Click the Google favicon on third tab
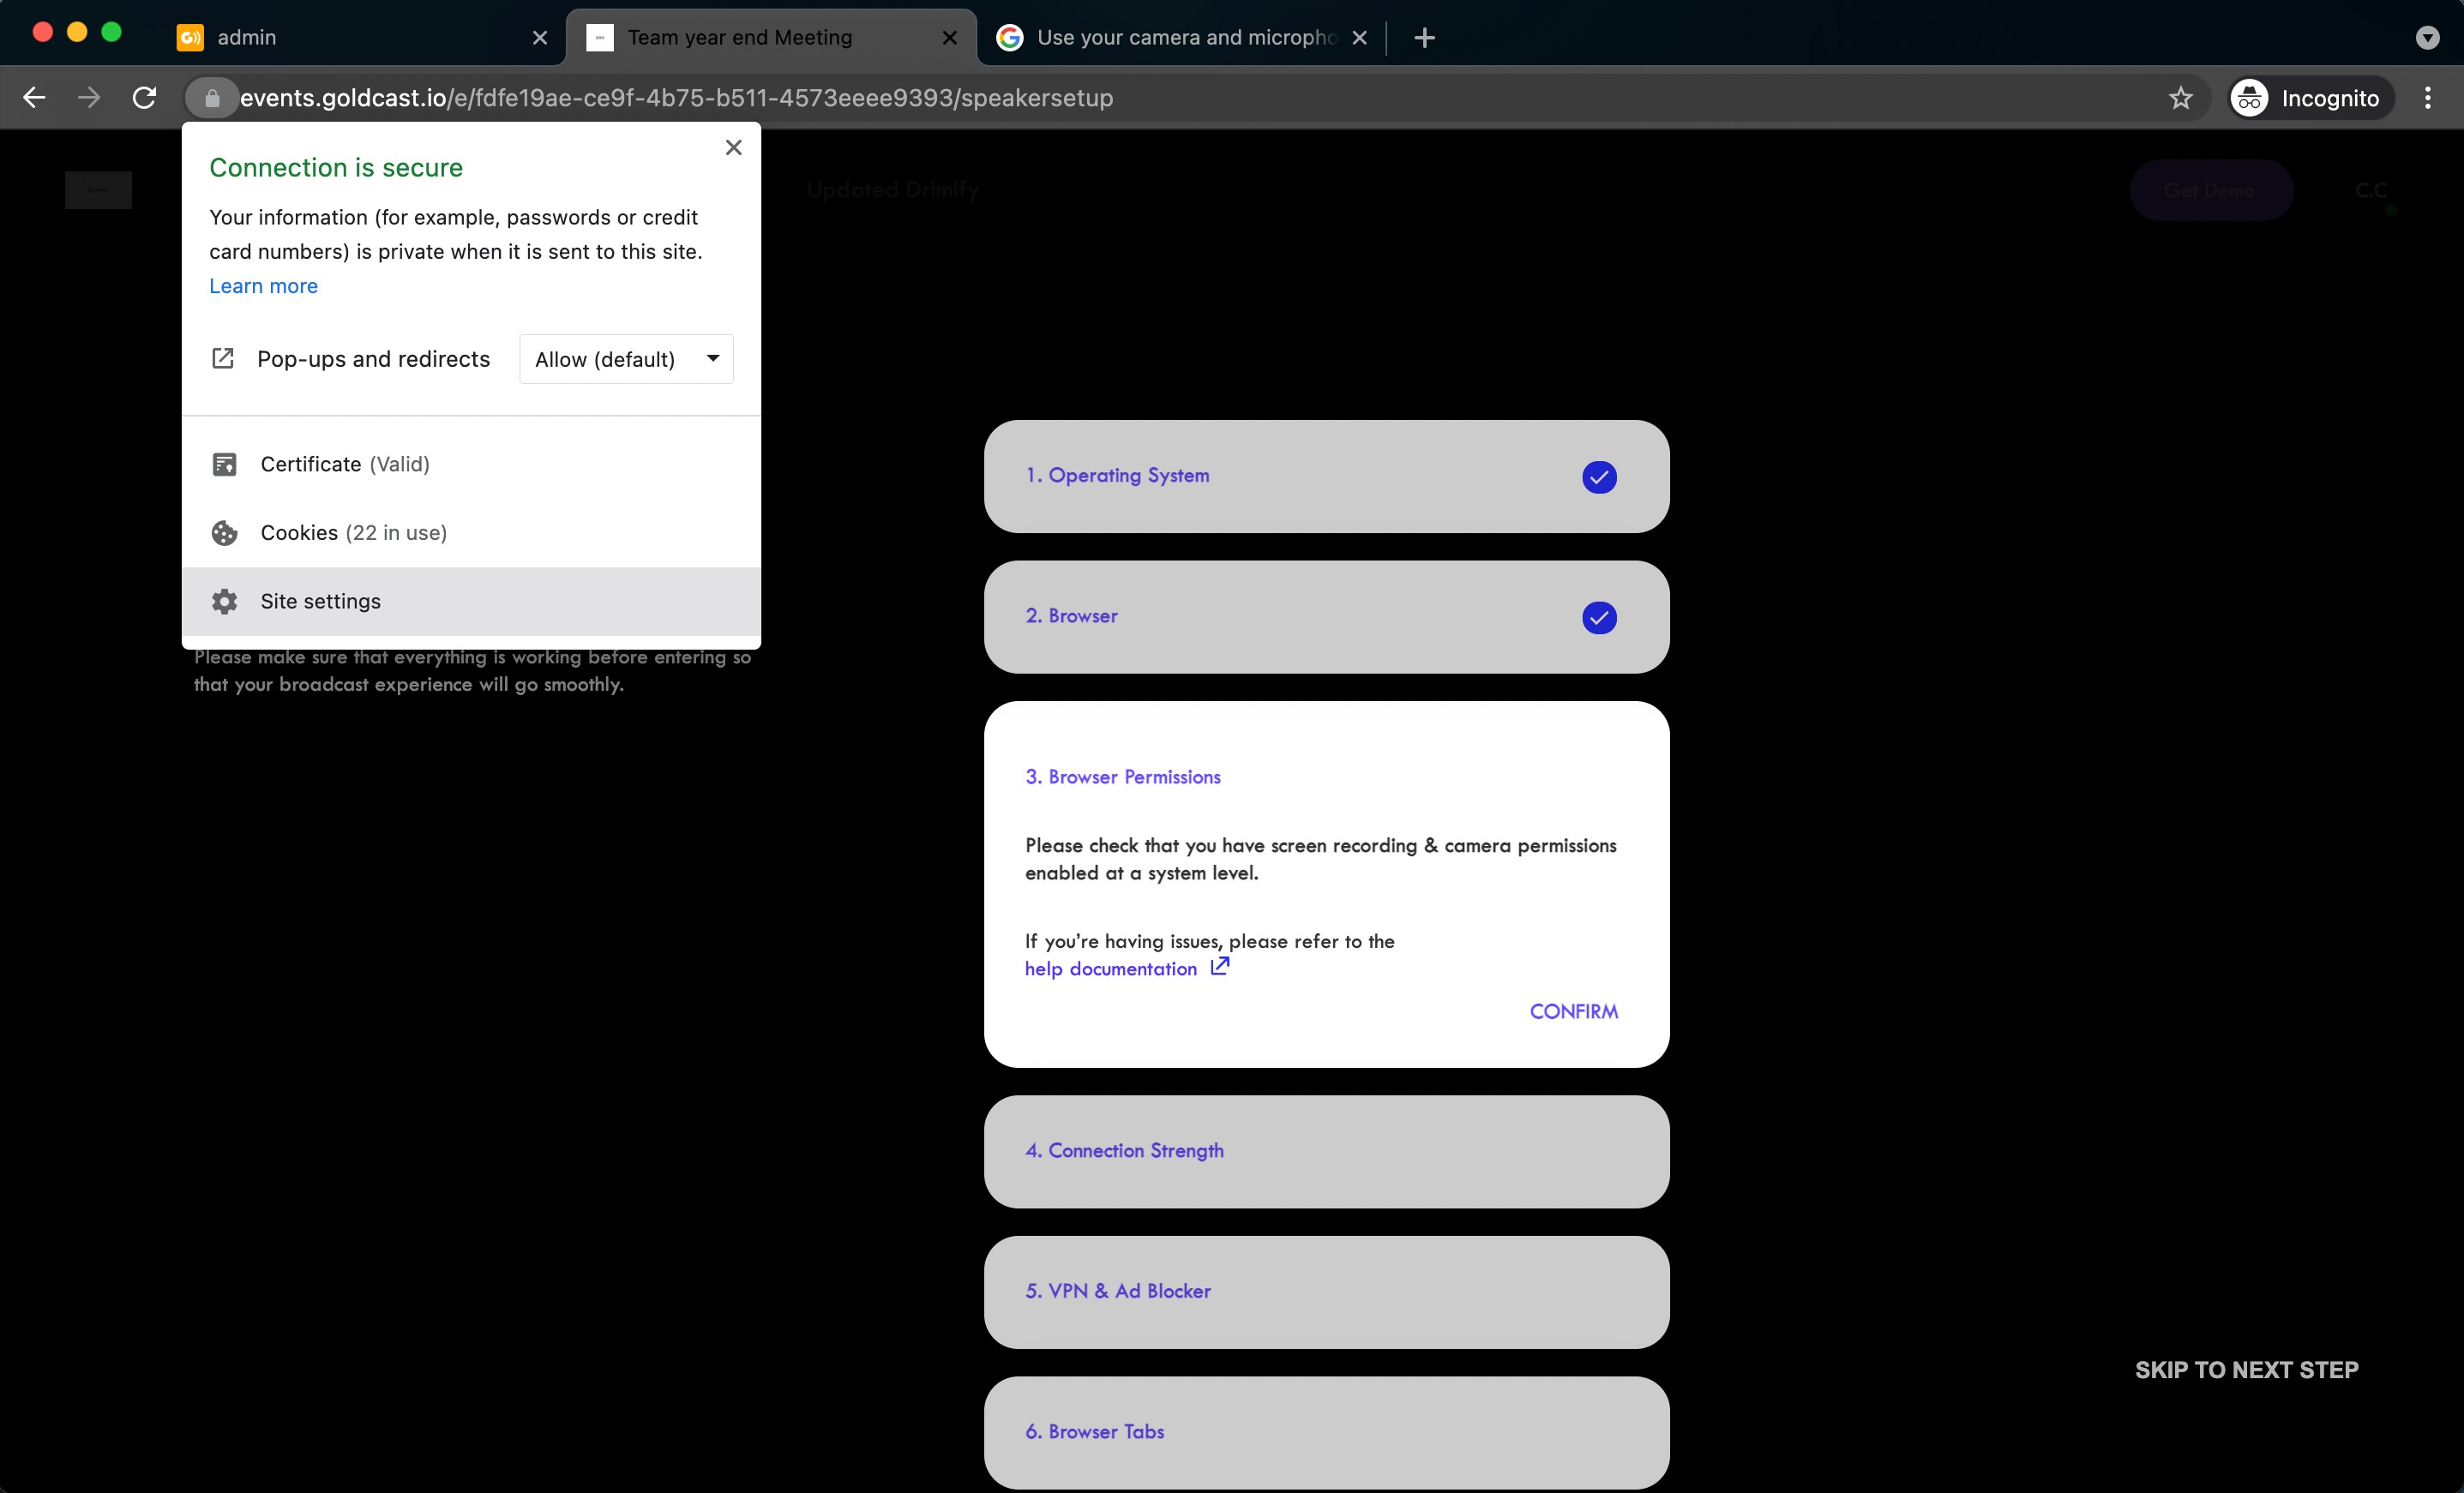The width and height of the screenshot is (2464, 1493). [x=1010, y=38]
